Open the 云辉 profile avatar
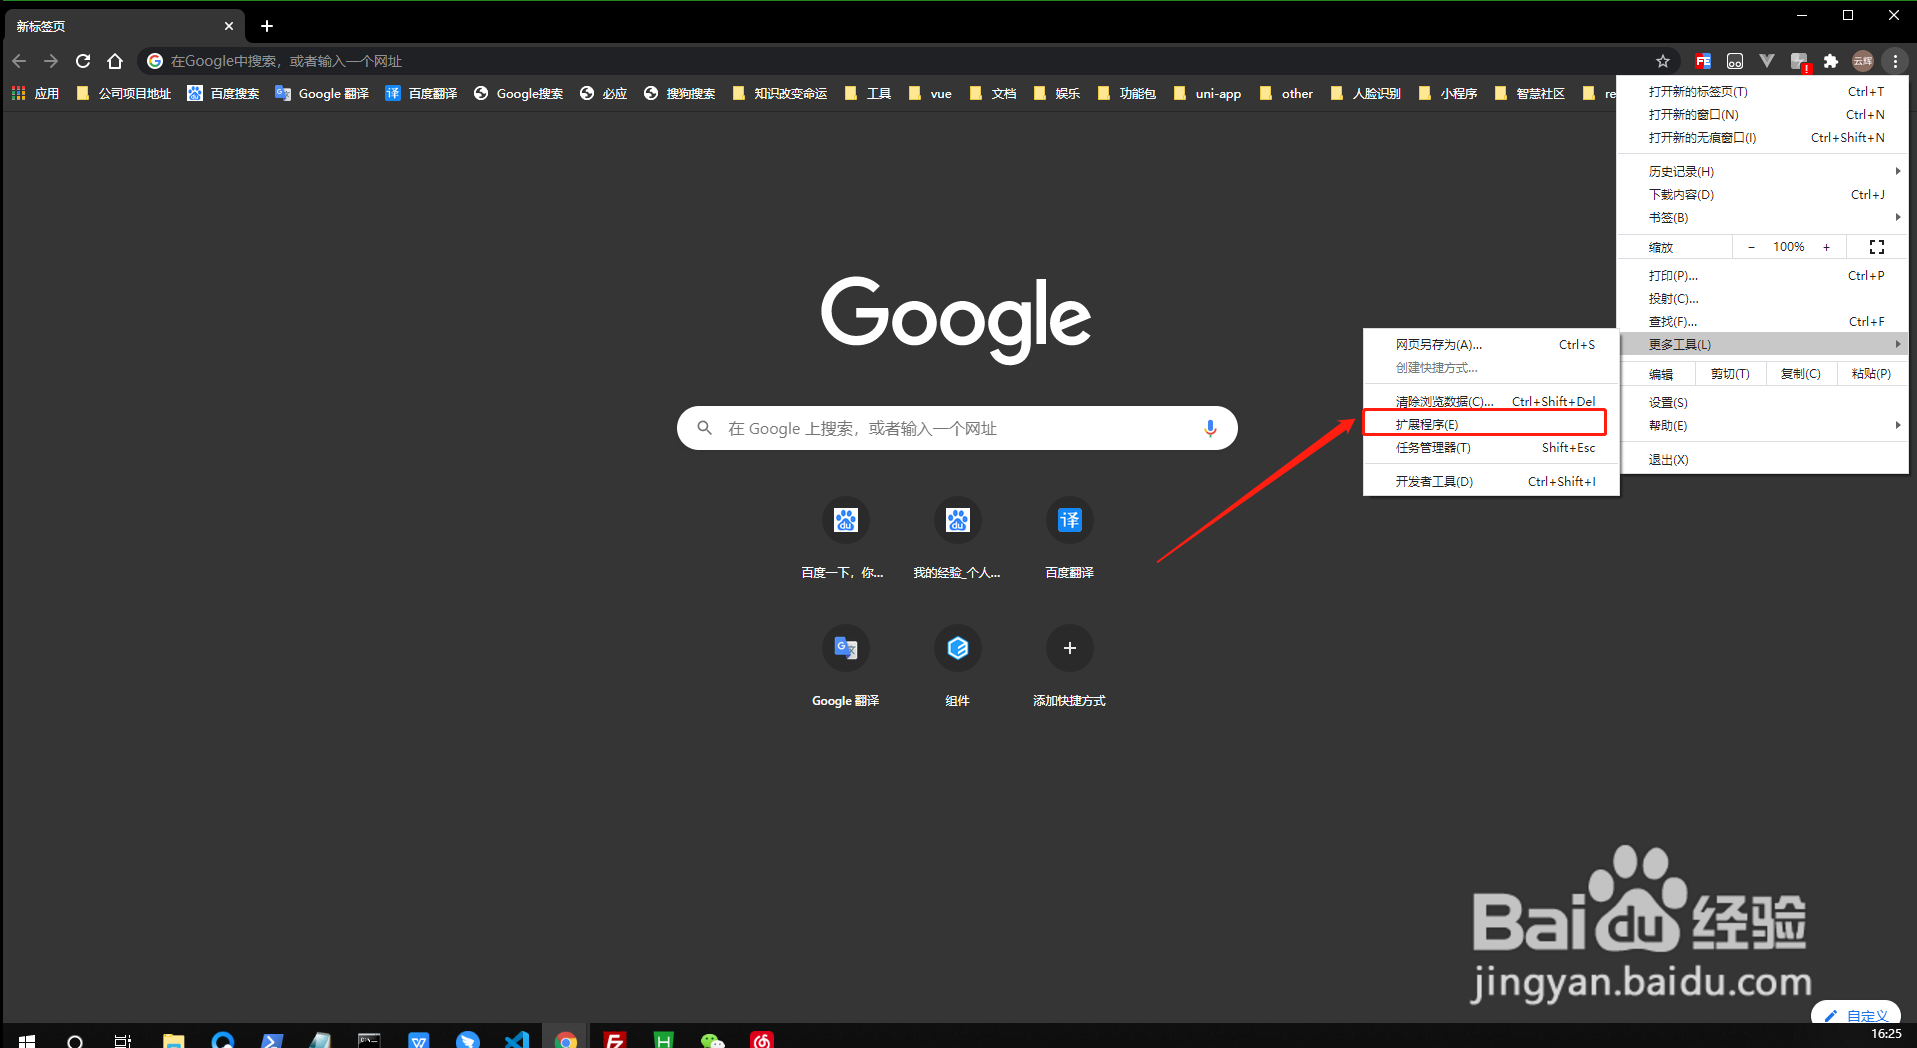The height and width of the screenshot is (1048, 1917). [1863, 61]
